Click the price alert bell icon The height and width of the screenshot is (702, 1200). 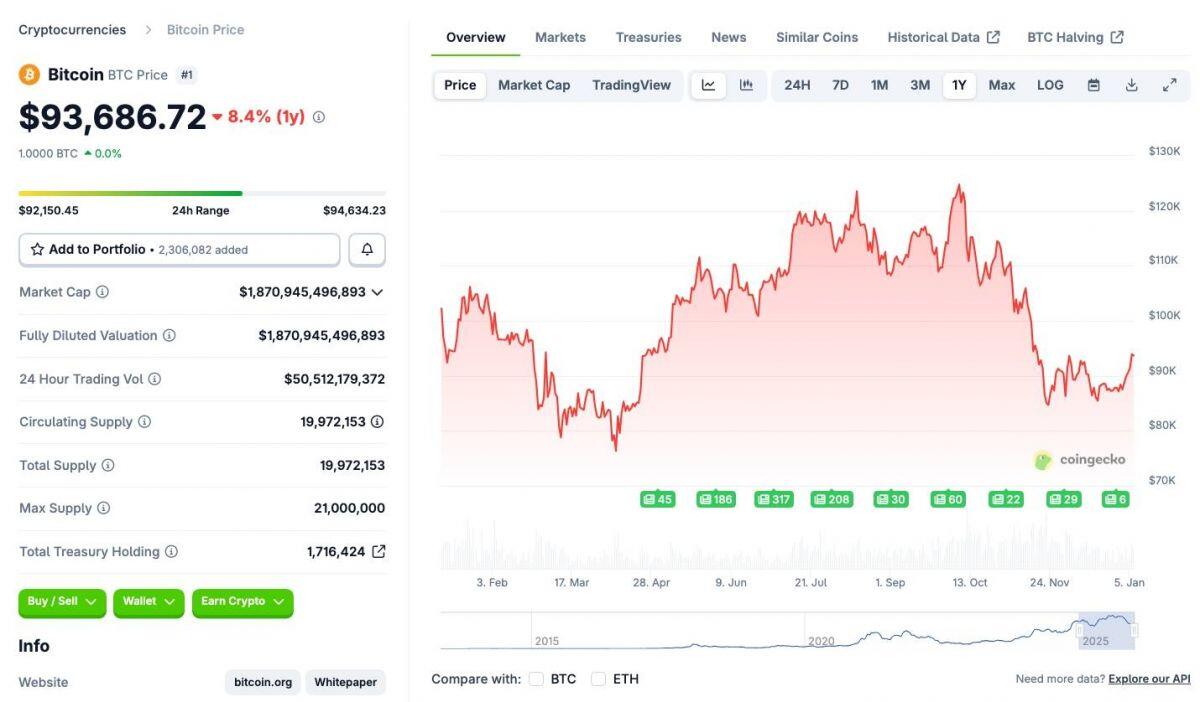pos(366,249)
